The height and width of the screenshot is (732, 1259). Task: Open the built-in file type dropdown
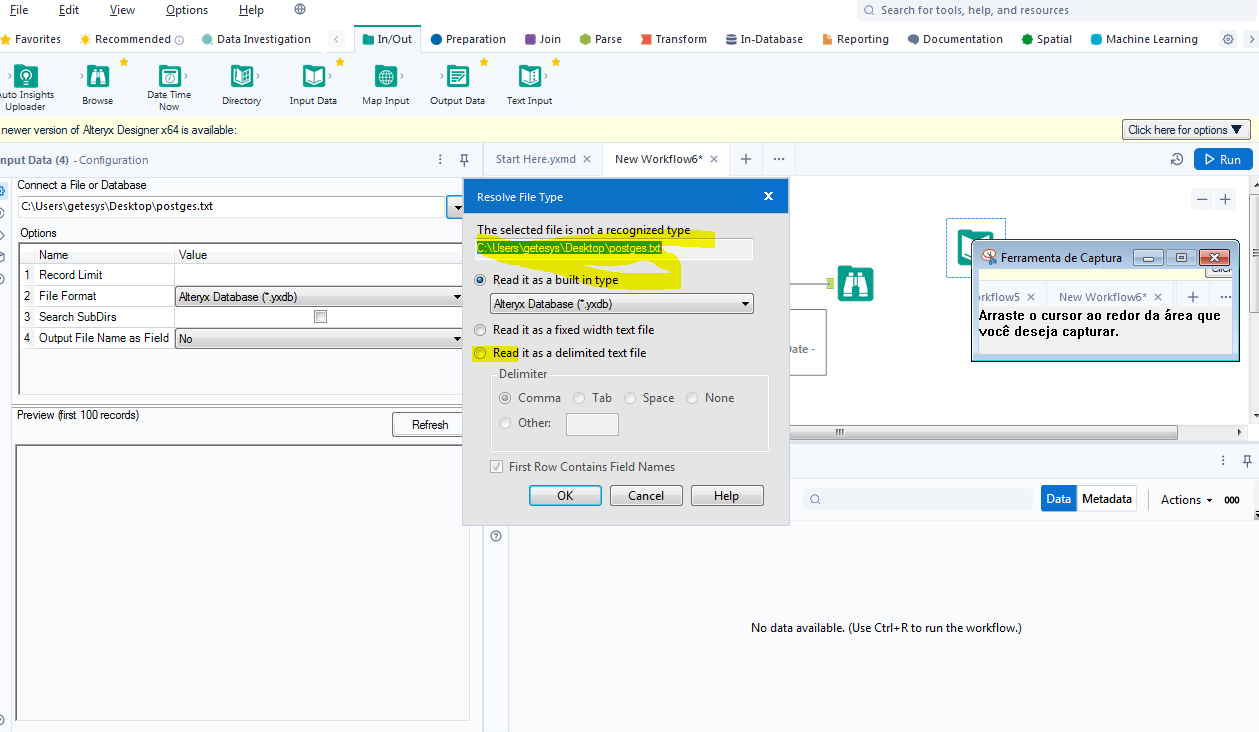[x=744, y=303]
